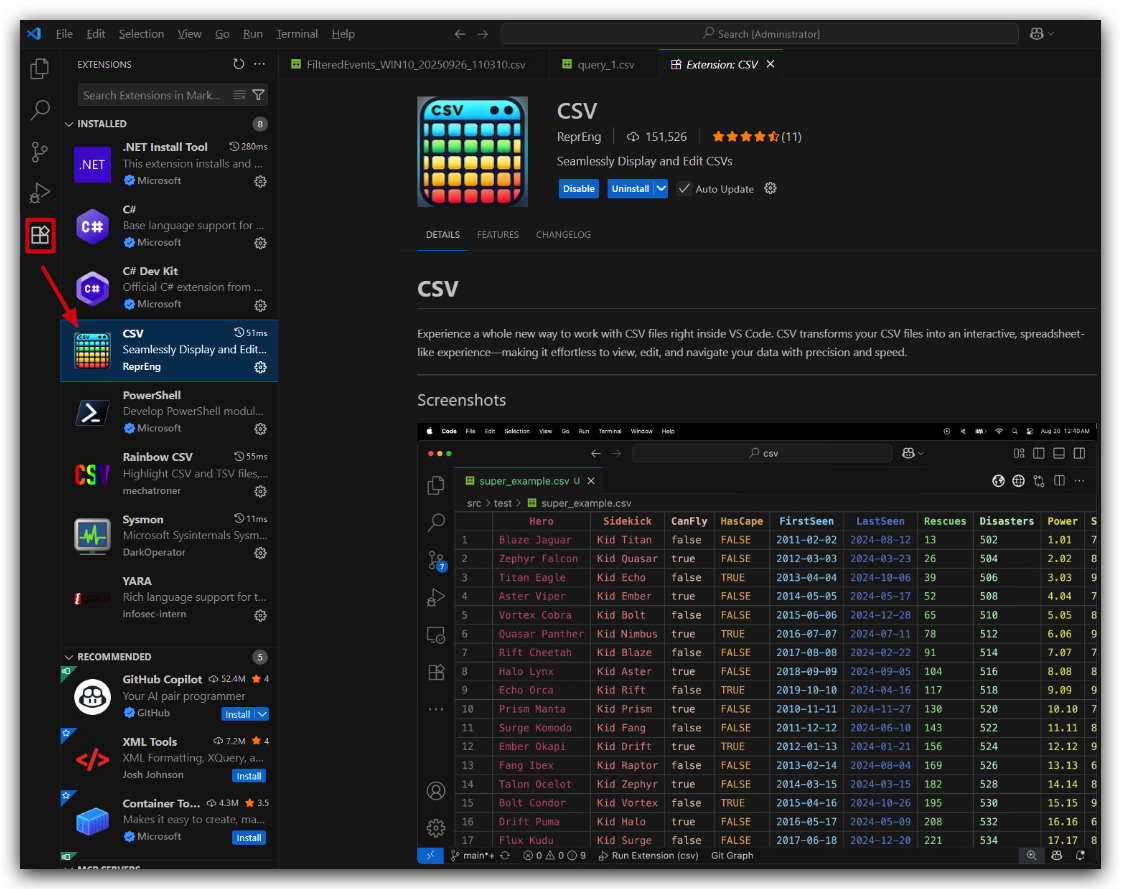Click the title bar Search command center
Viewport: 1121px width, 889px height.
759,34
